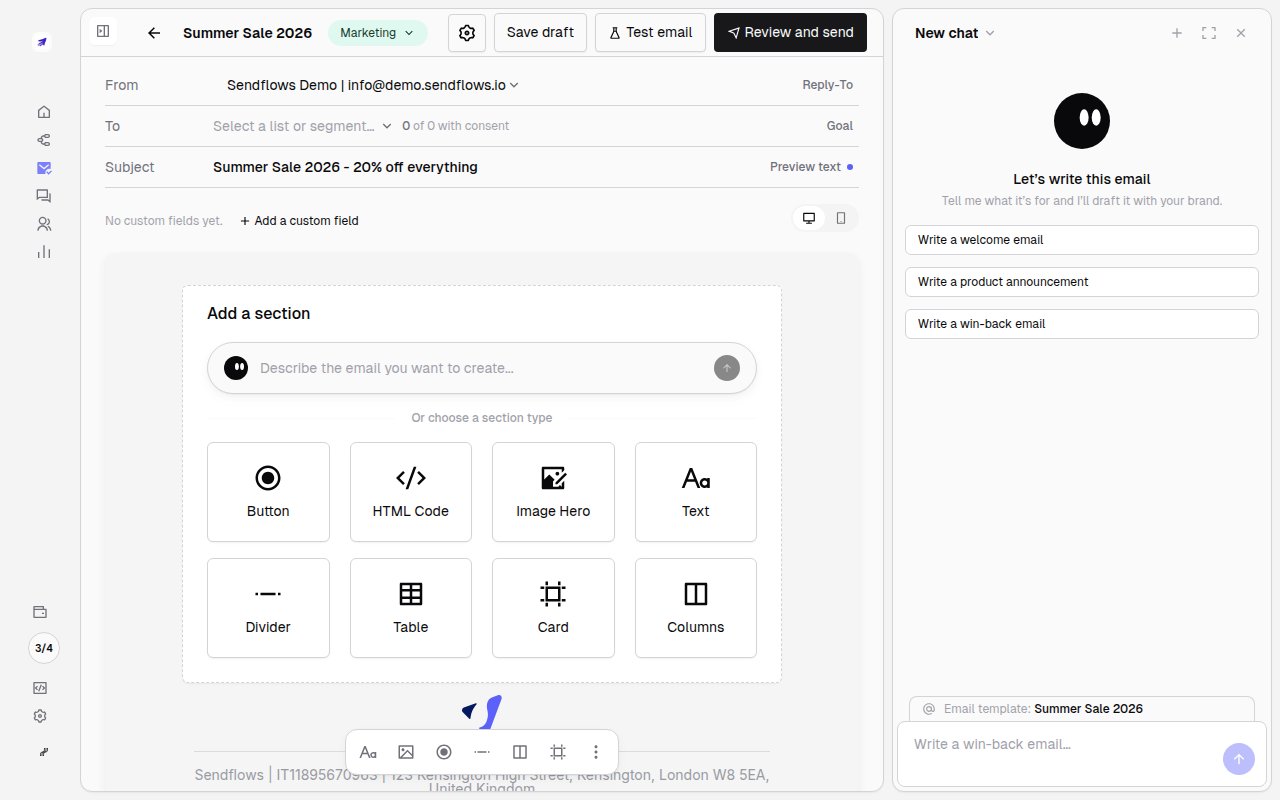Open email settings gear button
The image size is (1280, 800).
[467, 32]
